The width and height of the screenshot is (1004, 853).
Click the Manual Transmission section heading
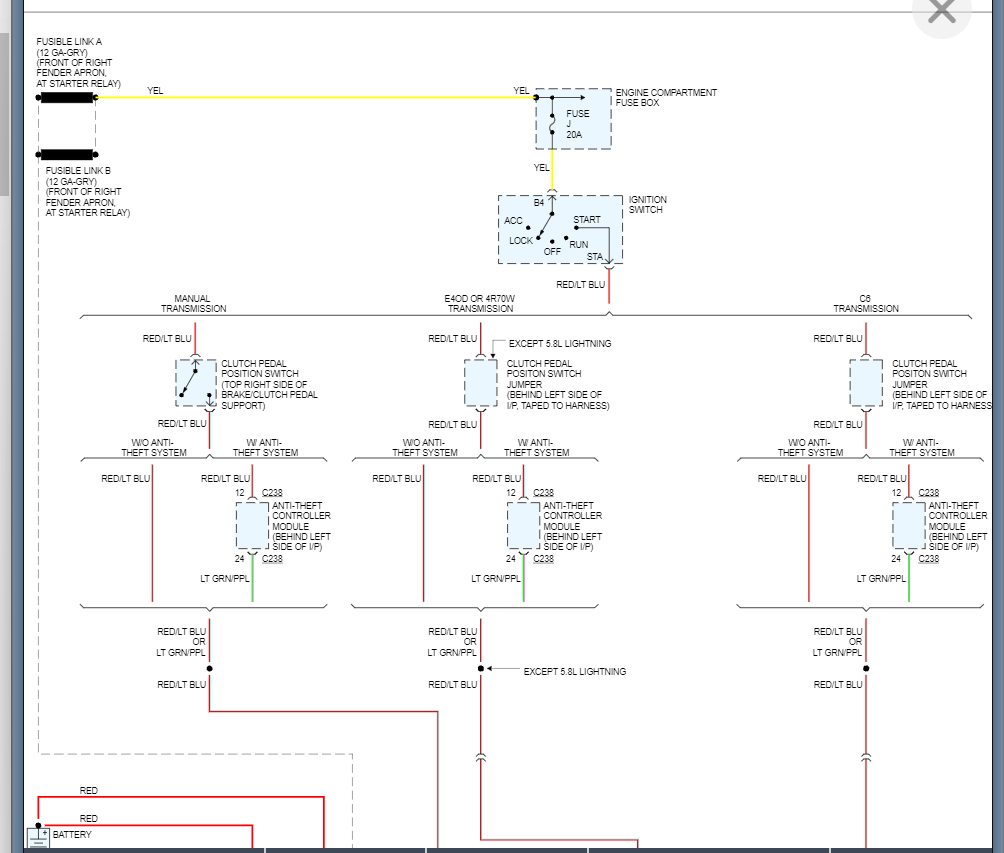tap(193, 304)
